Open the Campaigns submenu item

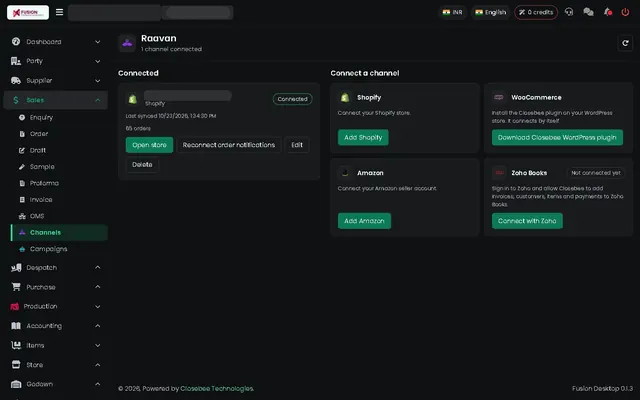pos(59,249)
